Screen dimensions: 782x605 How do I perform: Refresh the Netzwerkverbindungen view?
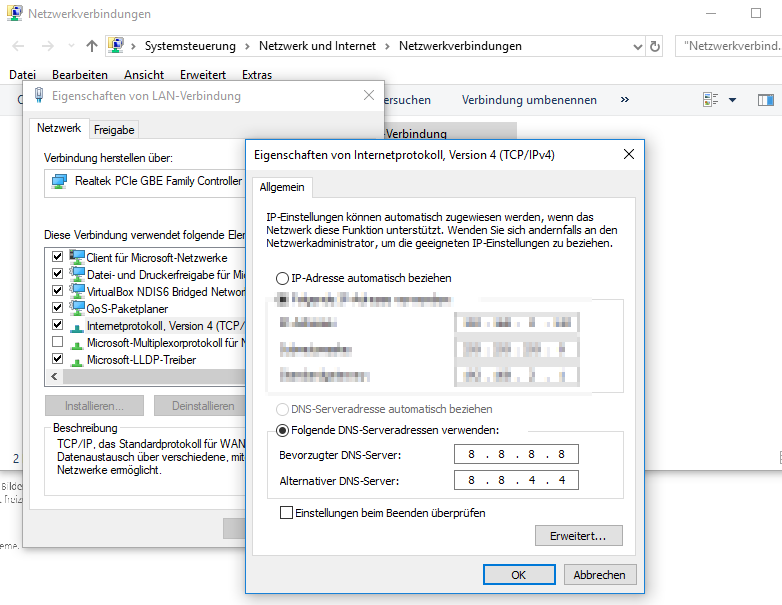point(655,46)
